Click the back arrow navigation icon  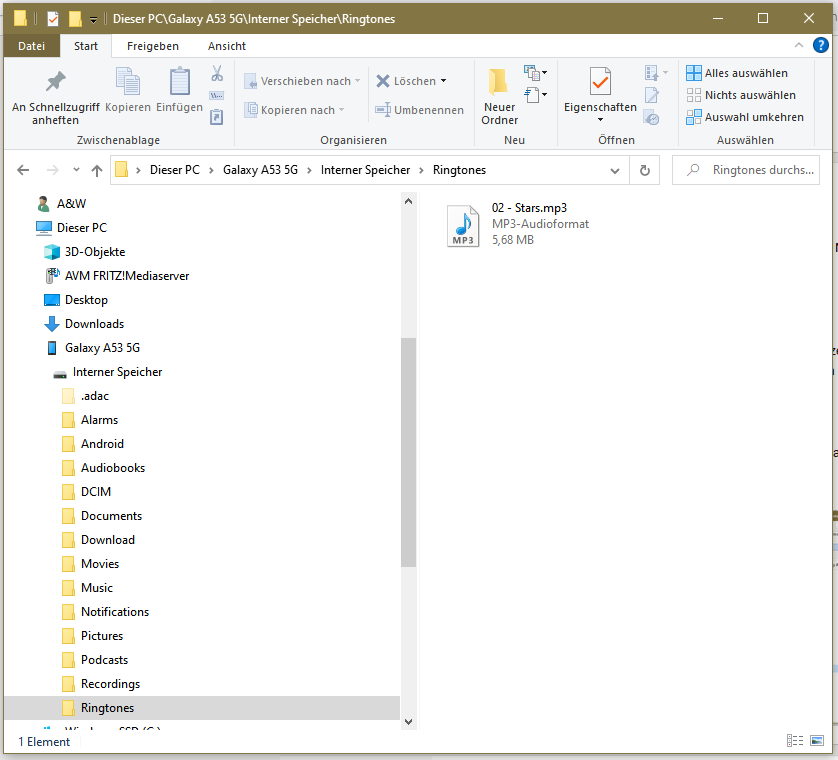coord(23,170)
